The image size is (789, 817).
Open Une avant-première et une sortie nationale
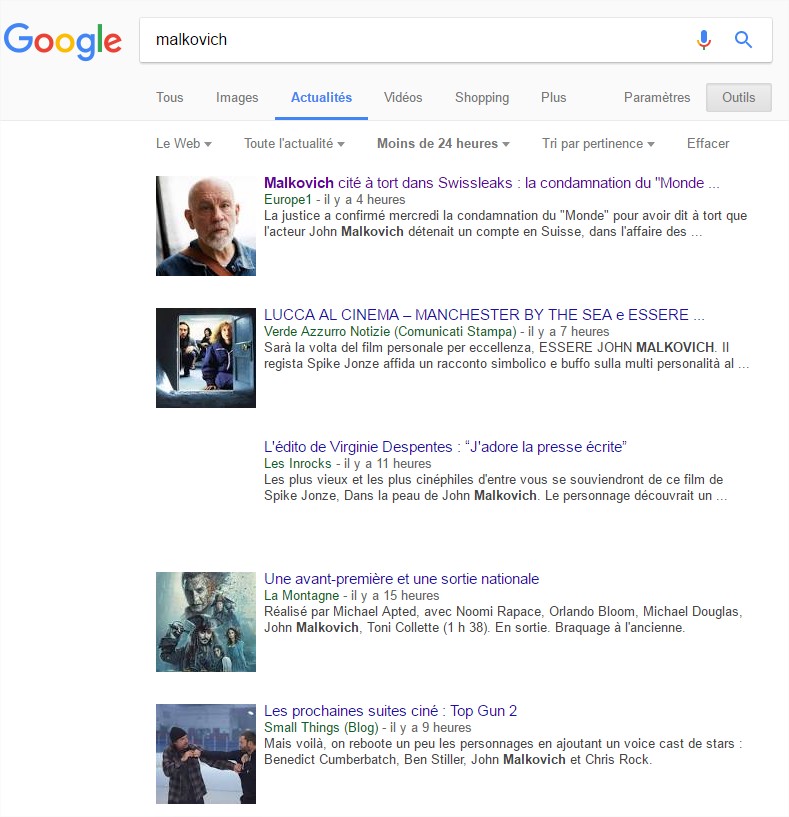(x=401, y=579)
